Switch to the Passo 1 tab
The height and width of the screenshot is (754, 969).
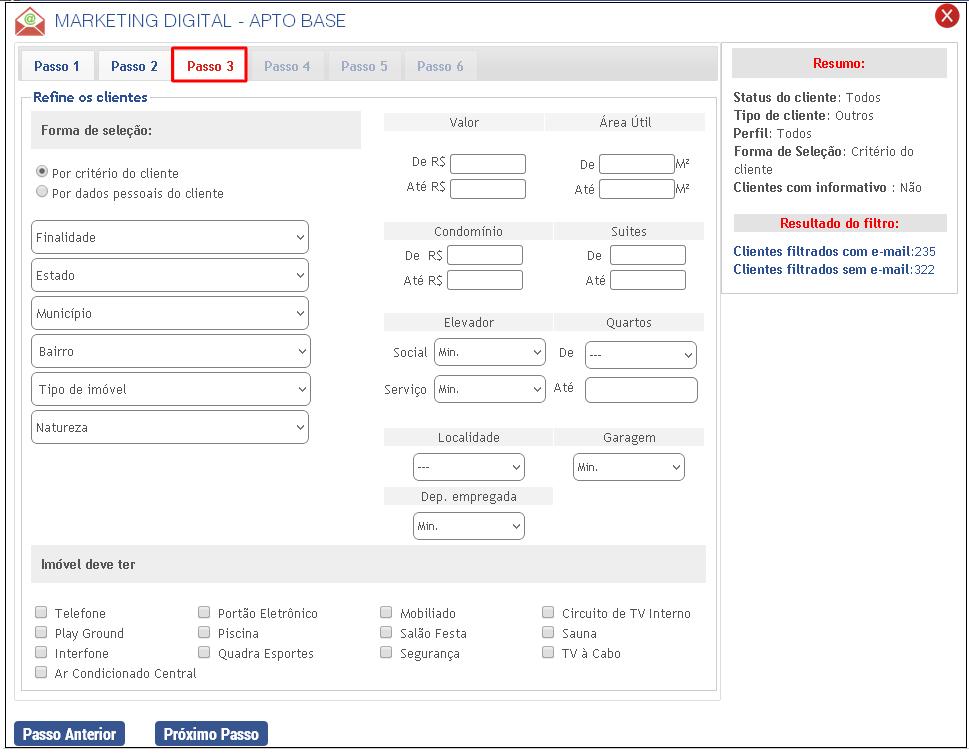click(x=57, y=67)
